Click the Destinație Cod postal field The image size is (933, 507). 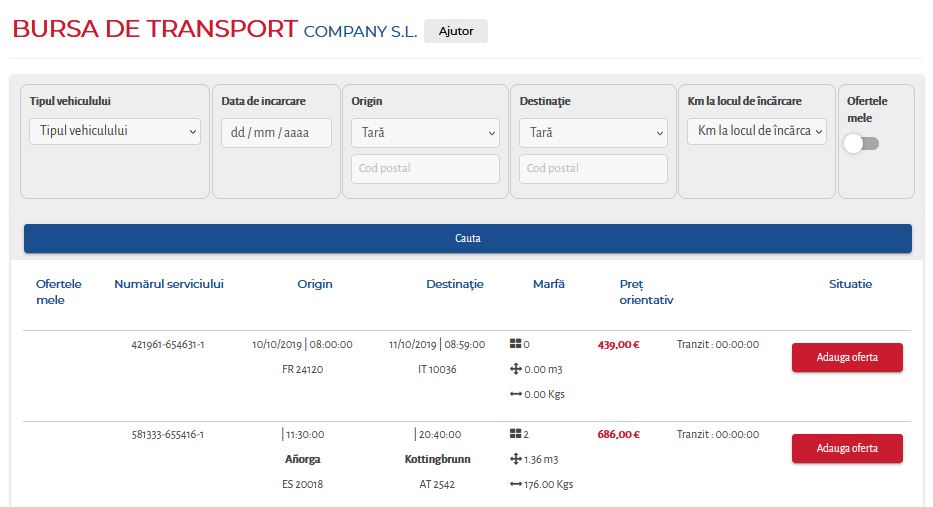(593, 168)
